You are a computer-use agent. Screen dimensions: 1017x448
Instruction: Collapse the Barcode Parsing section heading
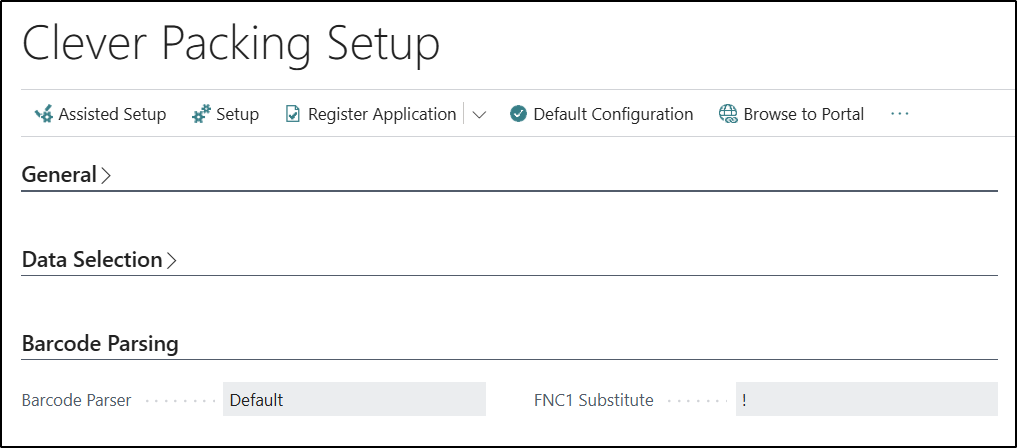[100, 344]
